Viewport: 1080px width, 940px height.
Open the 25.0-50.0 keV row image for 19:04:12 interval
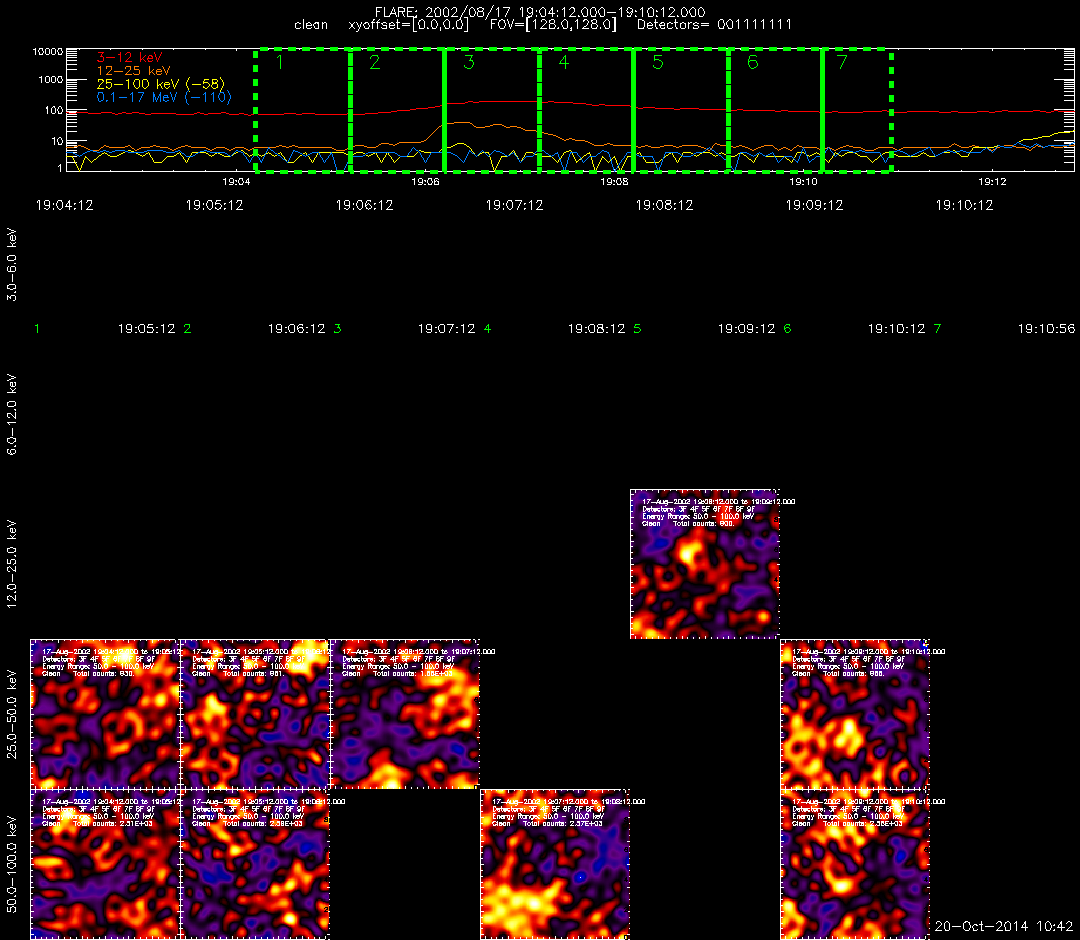(x=105, y=714)
